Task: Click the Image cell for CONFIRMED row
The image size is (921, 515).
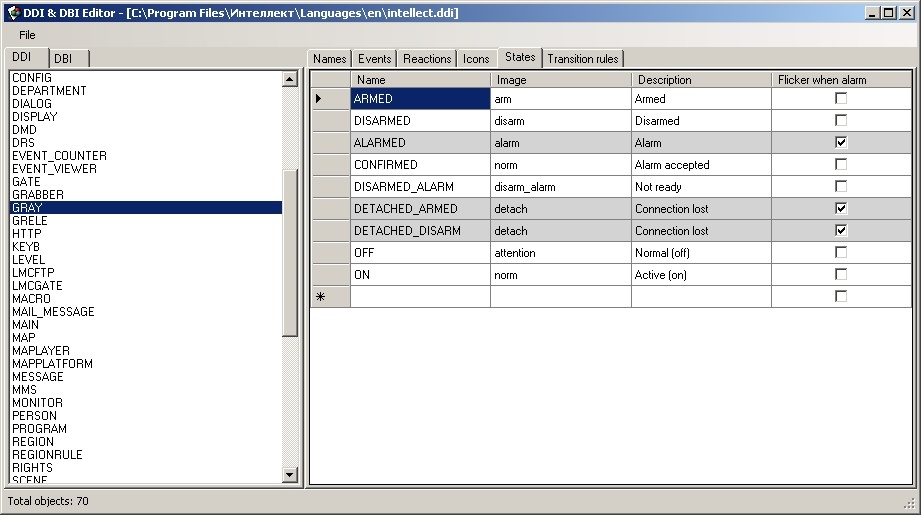Action: click(560, 165)
